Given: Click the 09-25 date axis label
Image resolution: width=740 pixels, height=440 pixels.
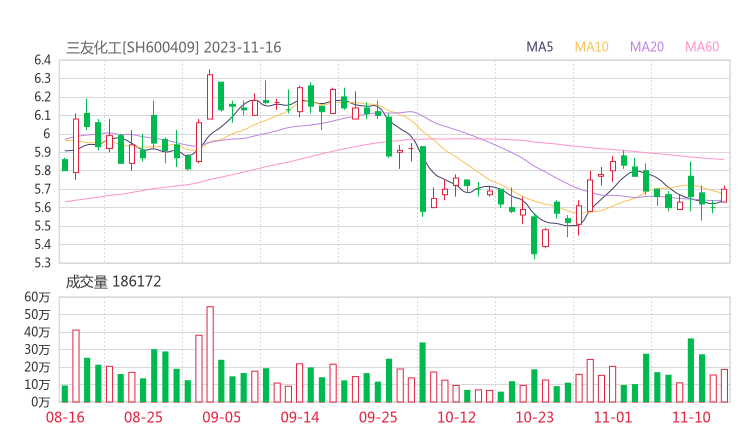Looking at the screenshot, I should click(x=378, y=417).
